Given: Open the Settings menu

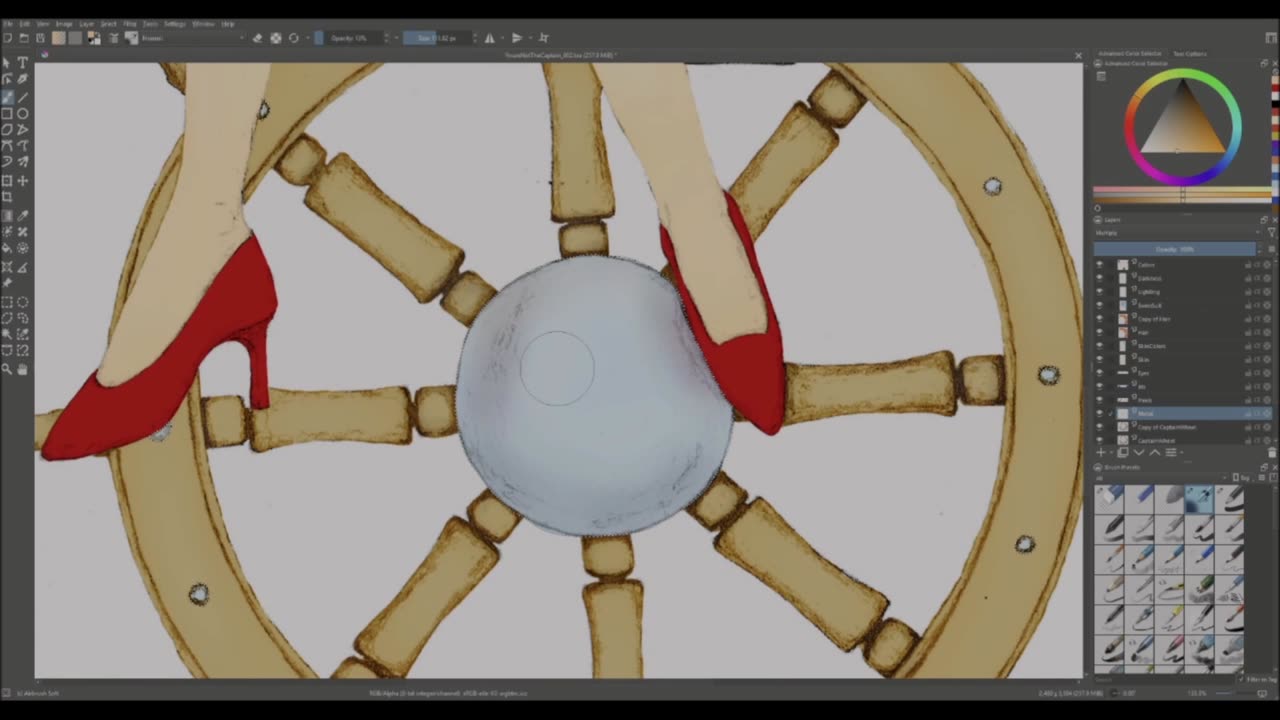Looking at the screenshot, I should coord(175,23).
